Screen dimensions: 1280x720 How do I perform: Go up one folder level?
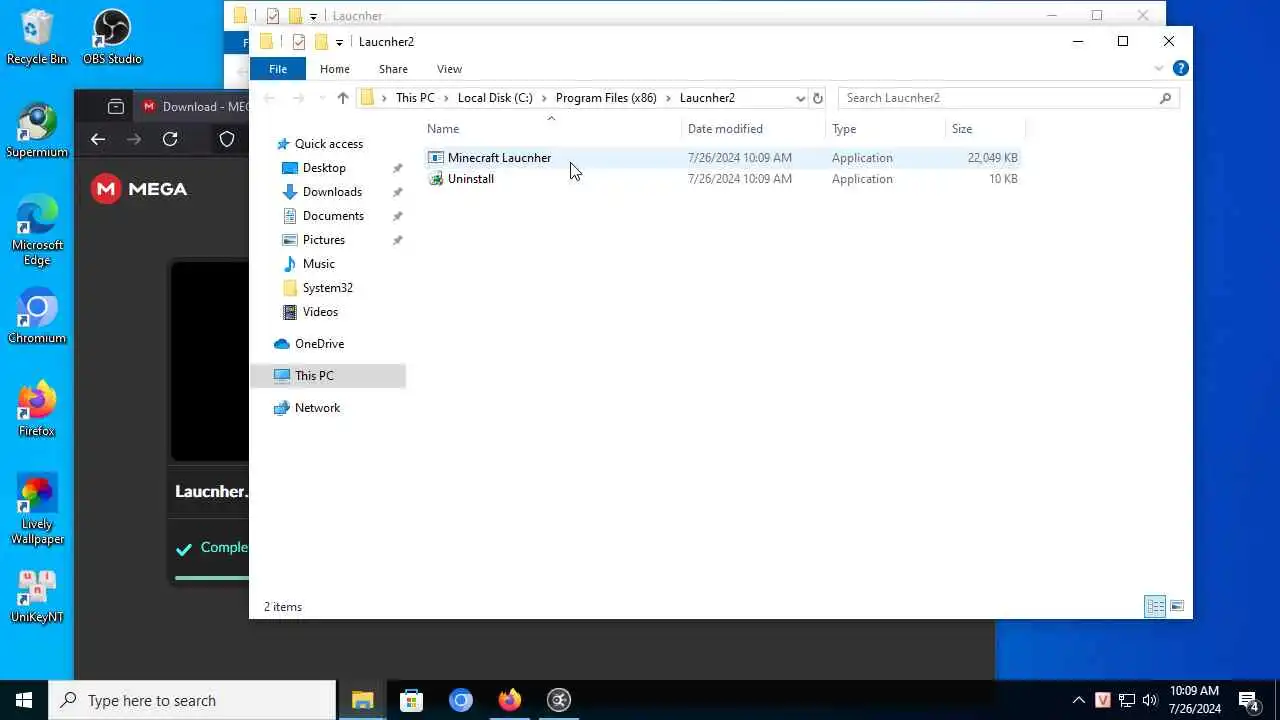343,98
